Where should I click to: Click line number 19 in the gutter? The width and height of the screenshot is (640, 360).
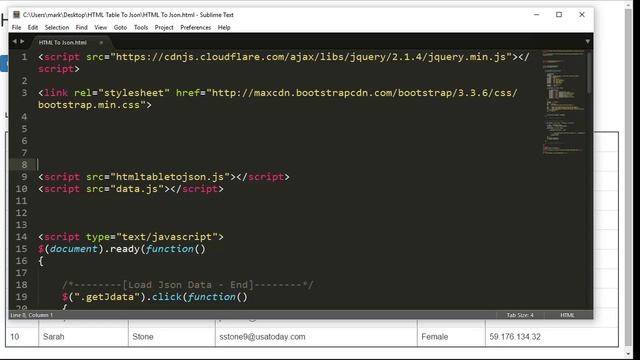click(x=21, y=297)
